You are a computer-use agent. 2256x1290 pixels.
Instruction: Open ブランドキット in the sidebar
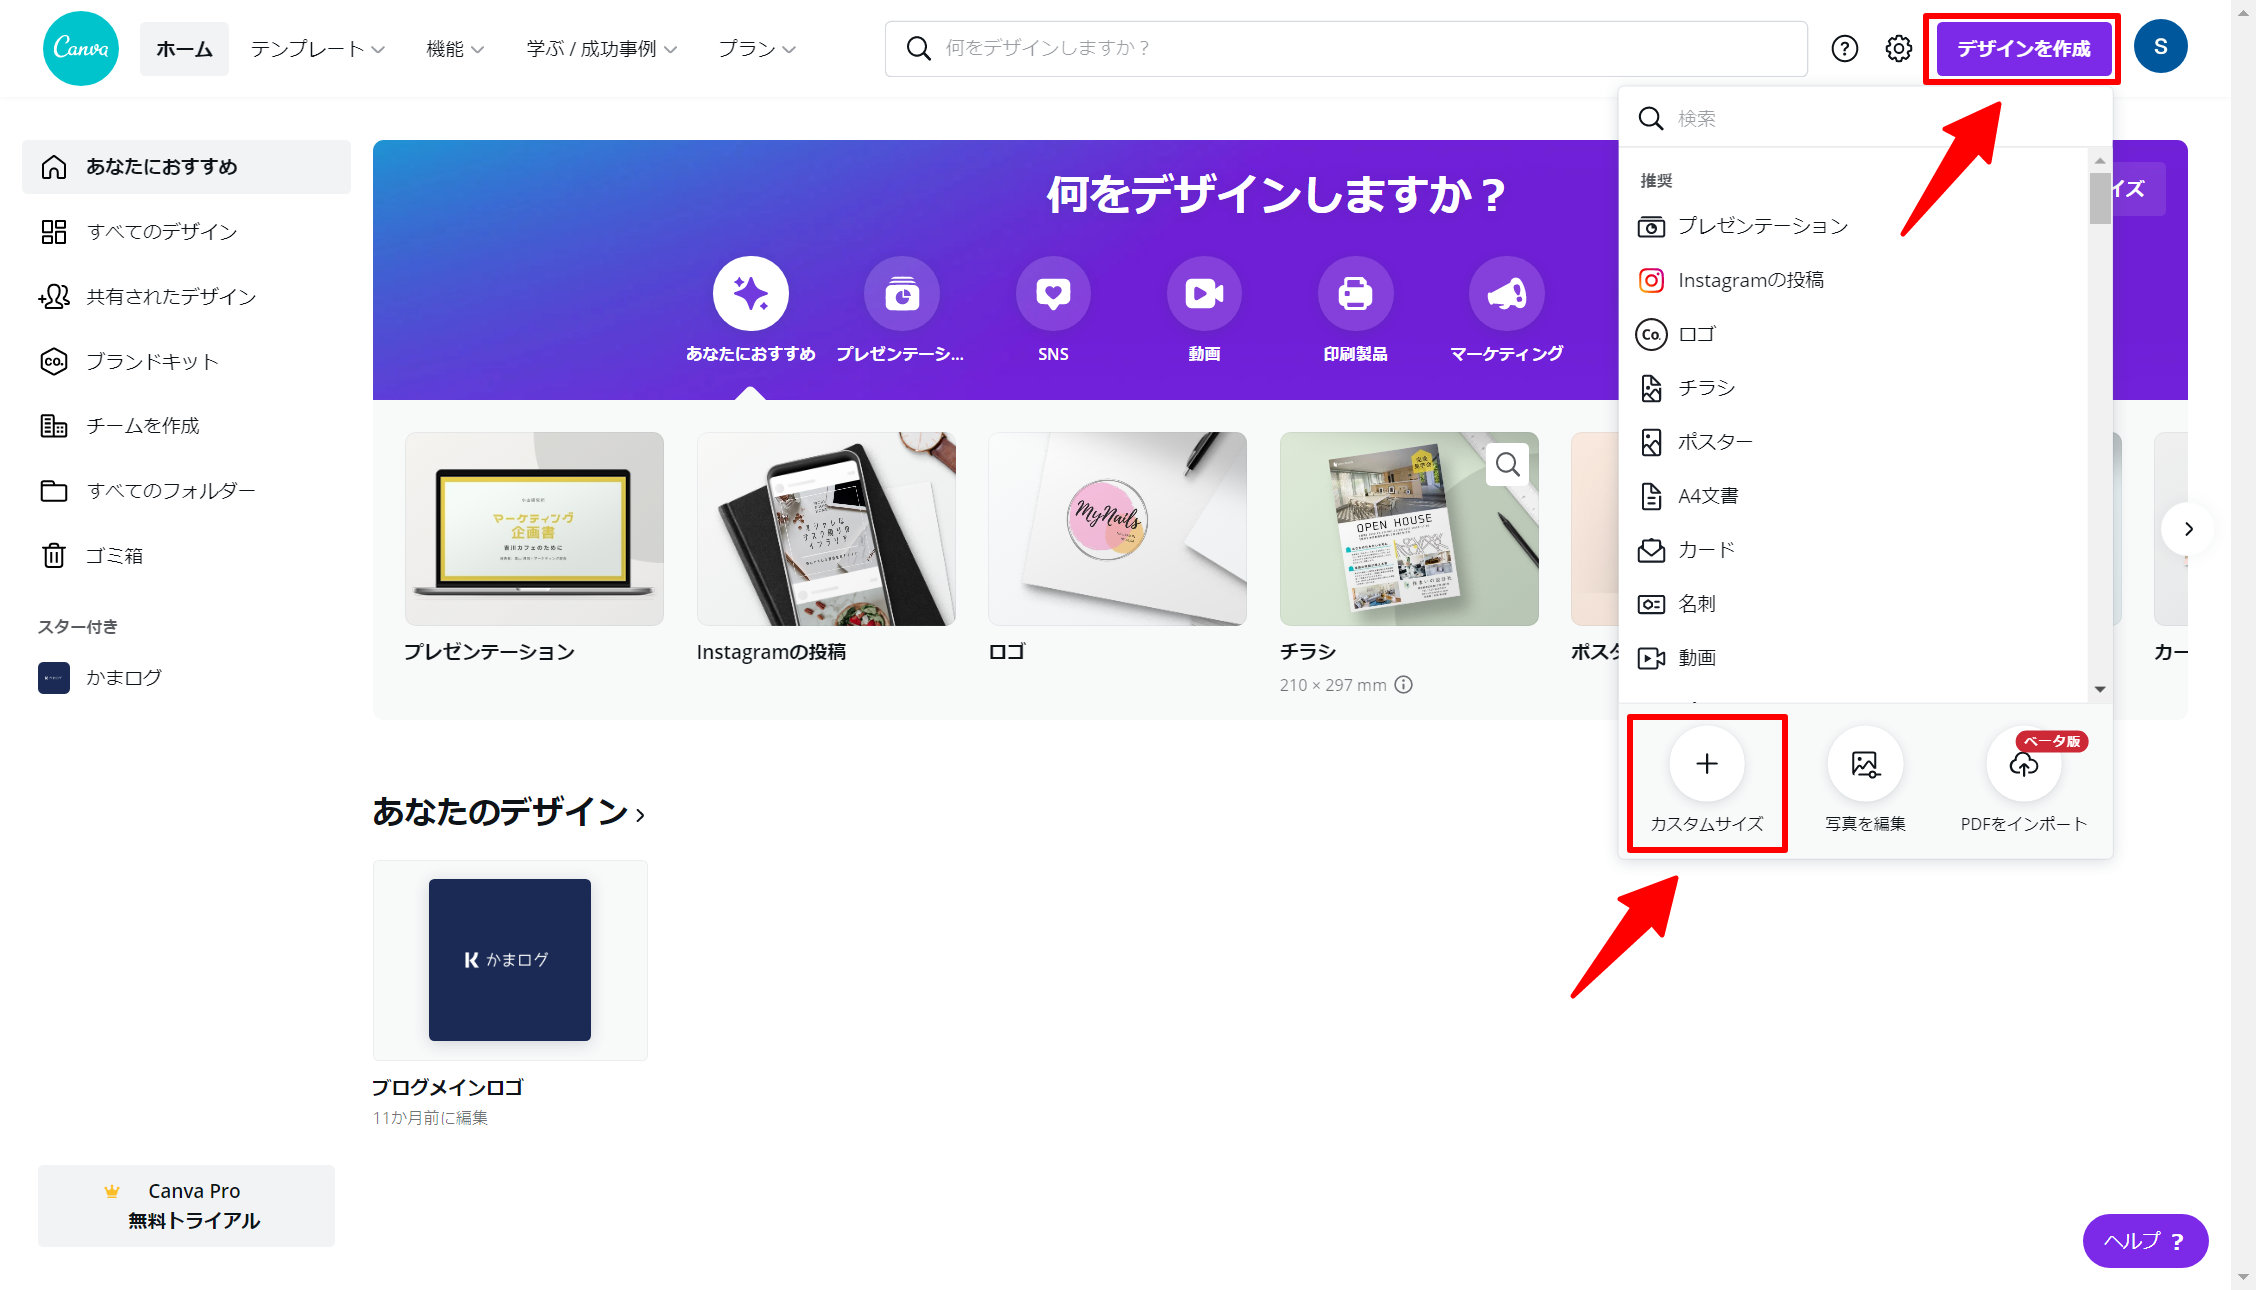click(186, 361)
